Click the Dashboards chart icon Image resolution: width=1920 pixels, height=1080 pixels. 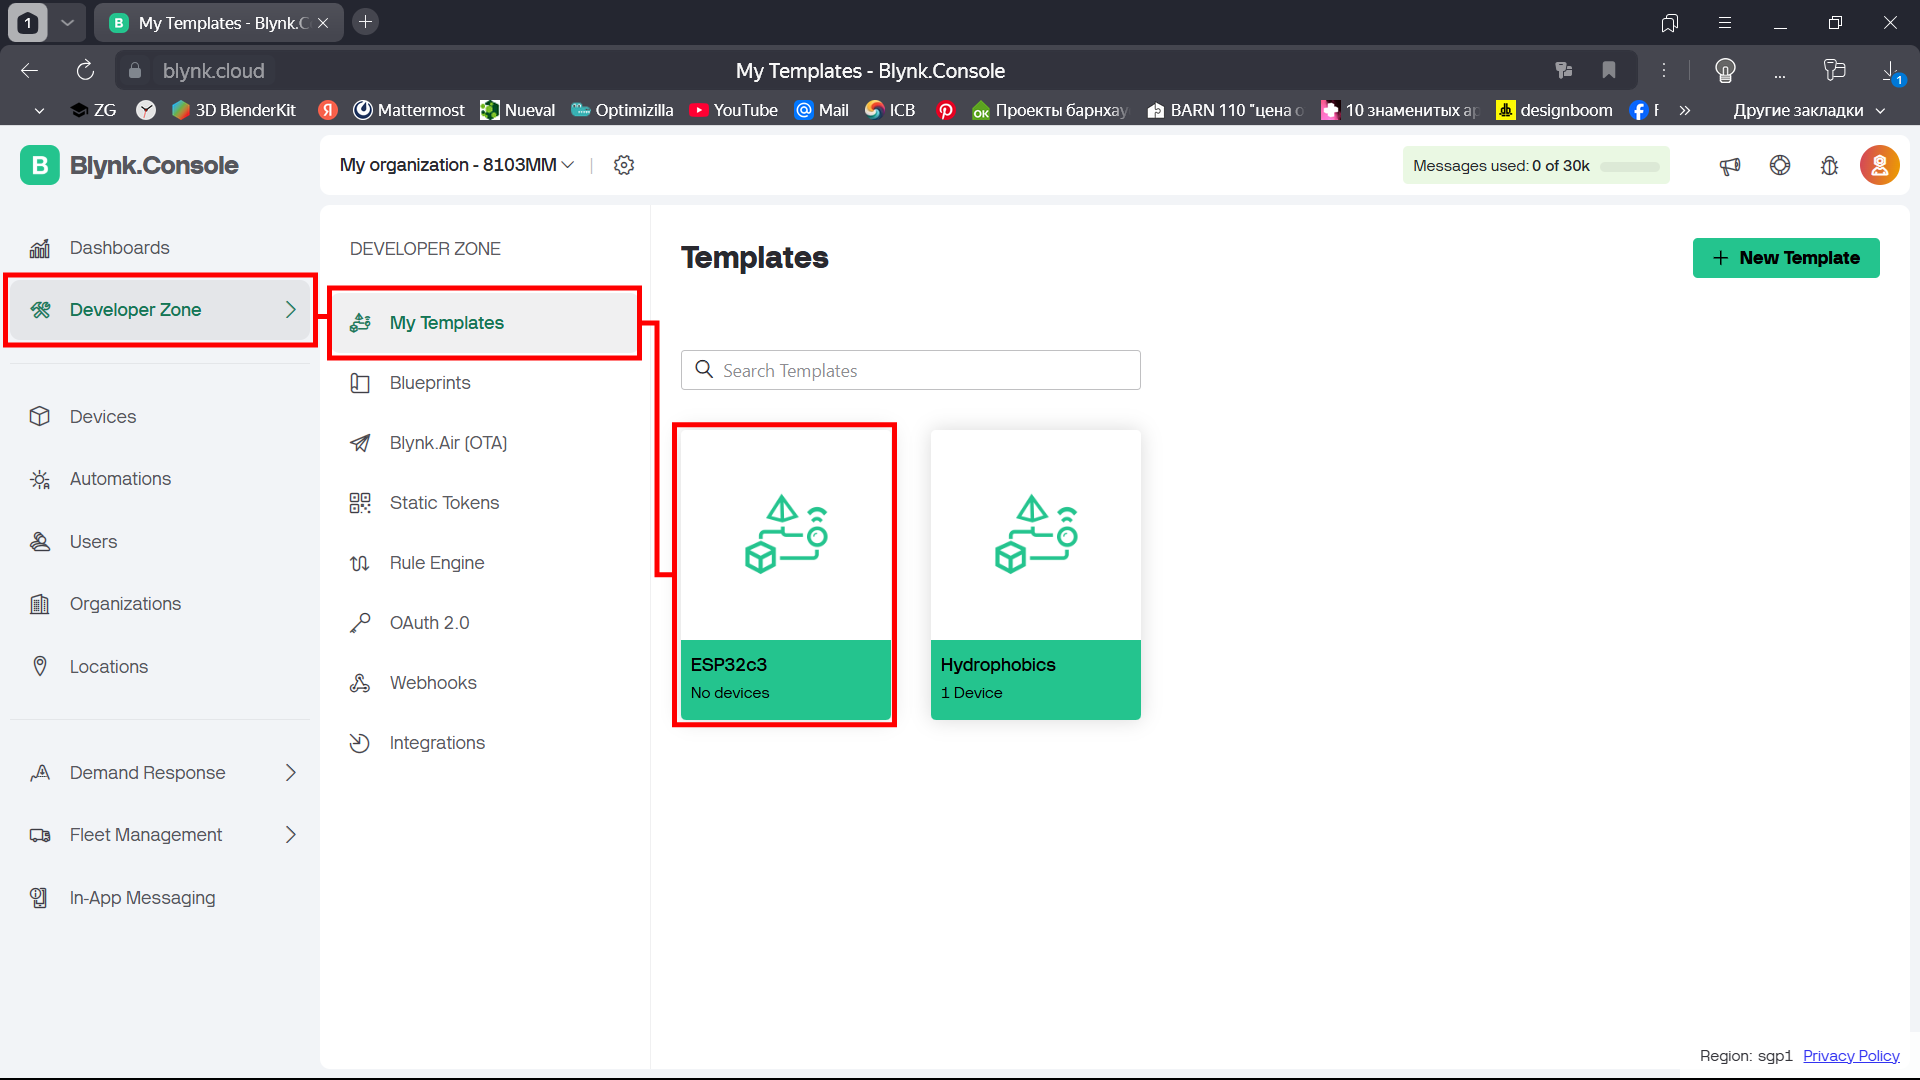(x=40, y=248)
